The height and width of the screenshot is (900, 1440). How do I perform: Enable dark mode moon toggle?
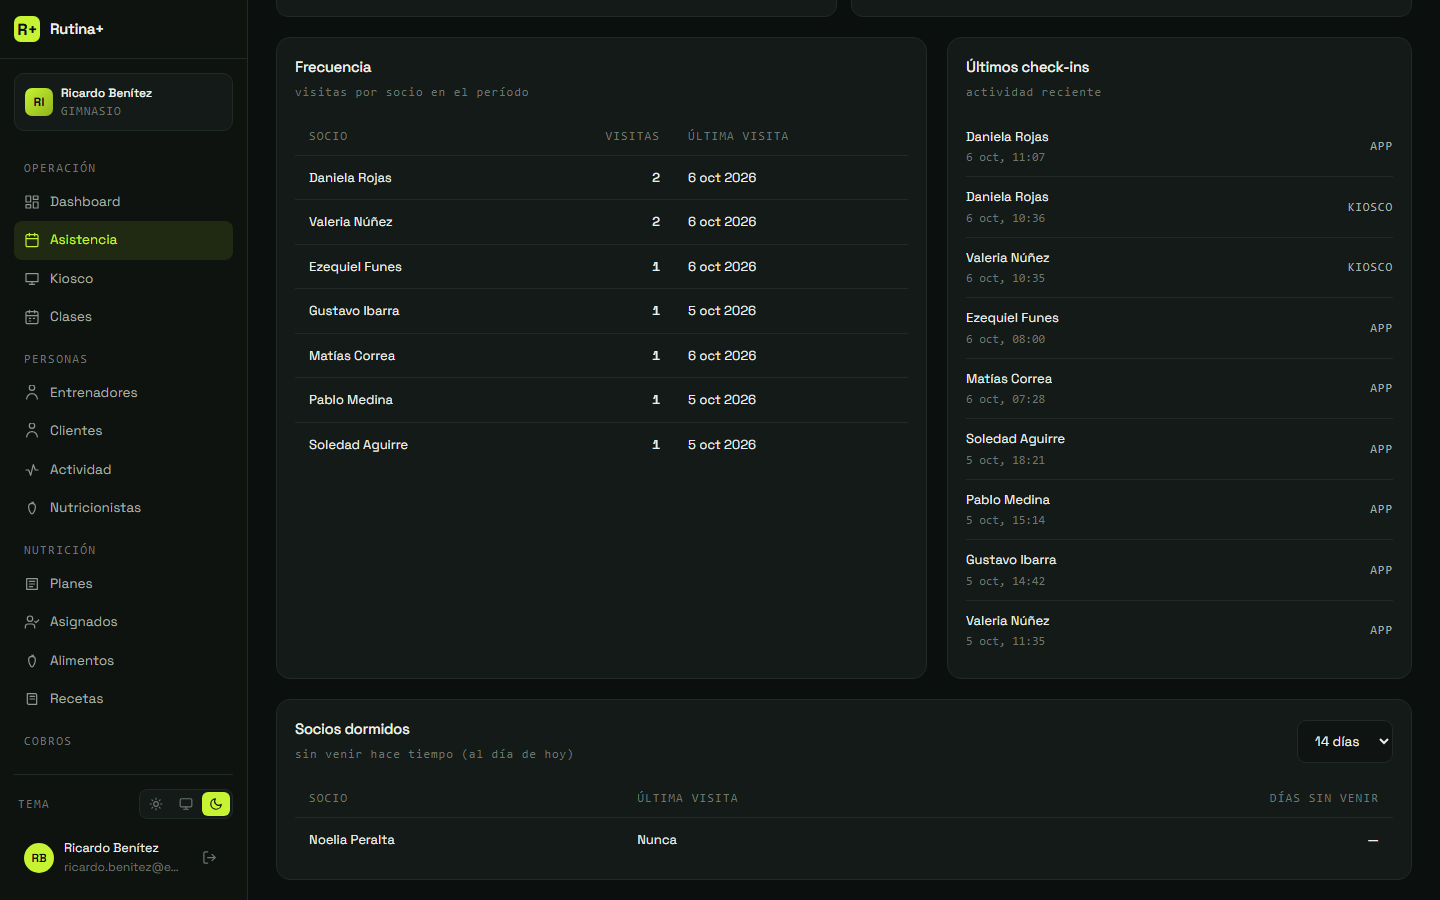216,804
